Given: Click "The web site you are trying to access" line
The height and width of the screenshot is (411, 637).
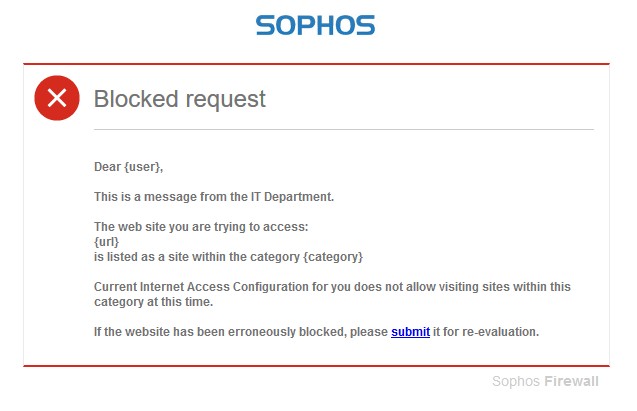Looking at the screenshot, I should coord(201,226).
